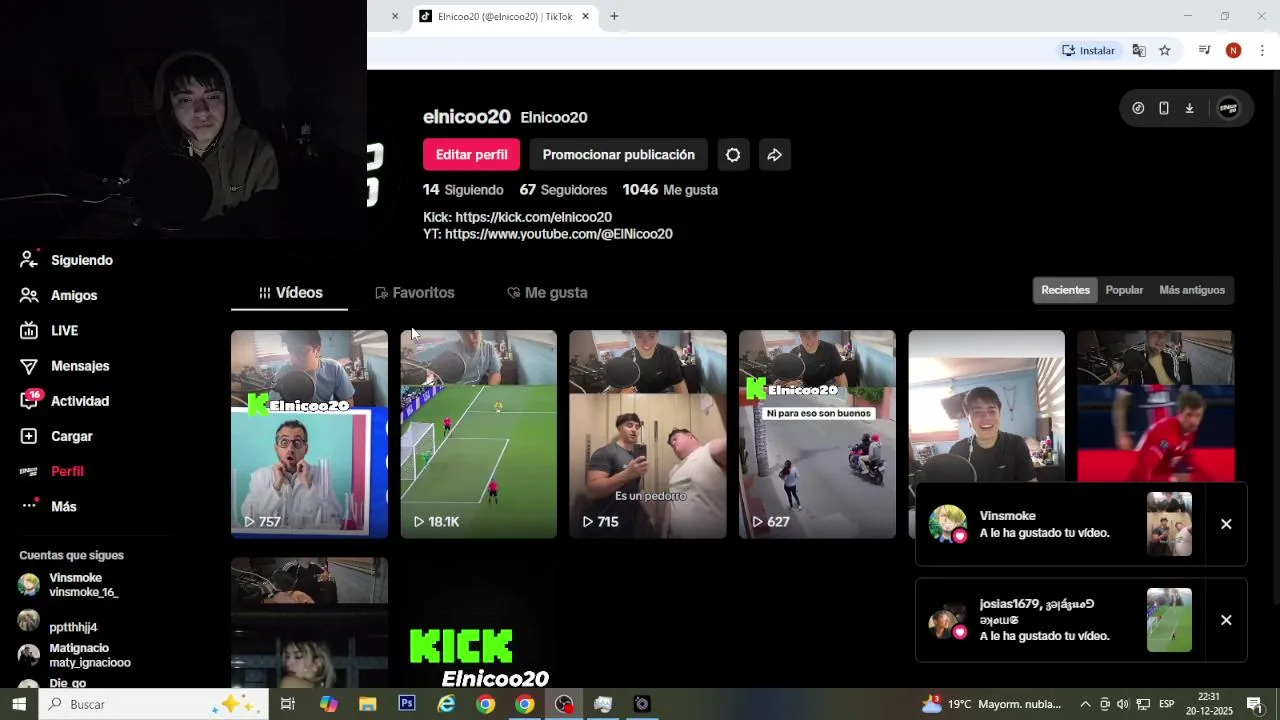The image size is (1280, 720).
Task: Open the weather widget on taskbar
Action: (992, 704)
